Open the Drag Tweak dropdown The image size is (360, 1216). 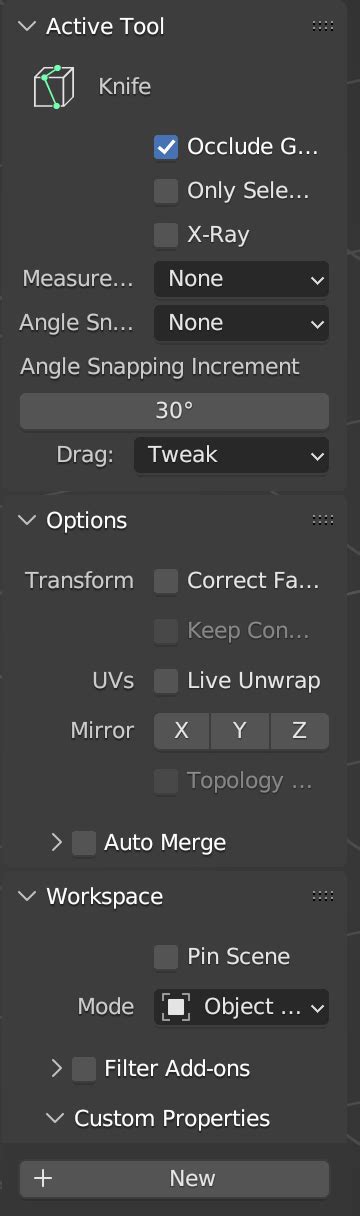[x=231, y=455]
